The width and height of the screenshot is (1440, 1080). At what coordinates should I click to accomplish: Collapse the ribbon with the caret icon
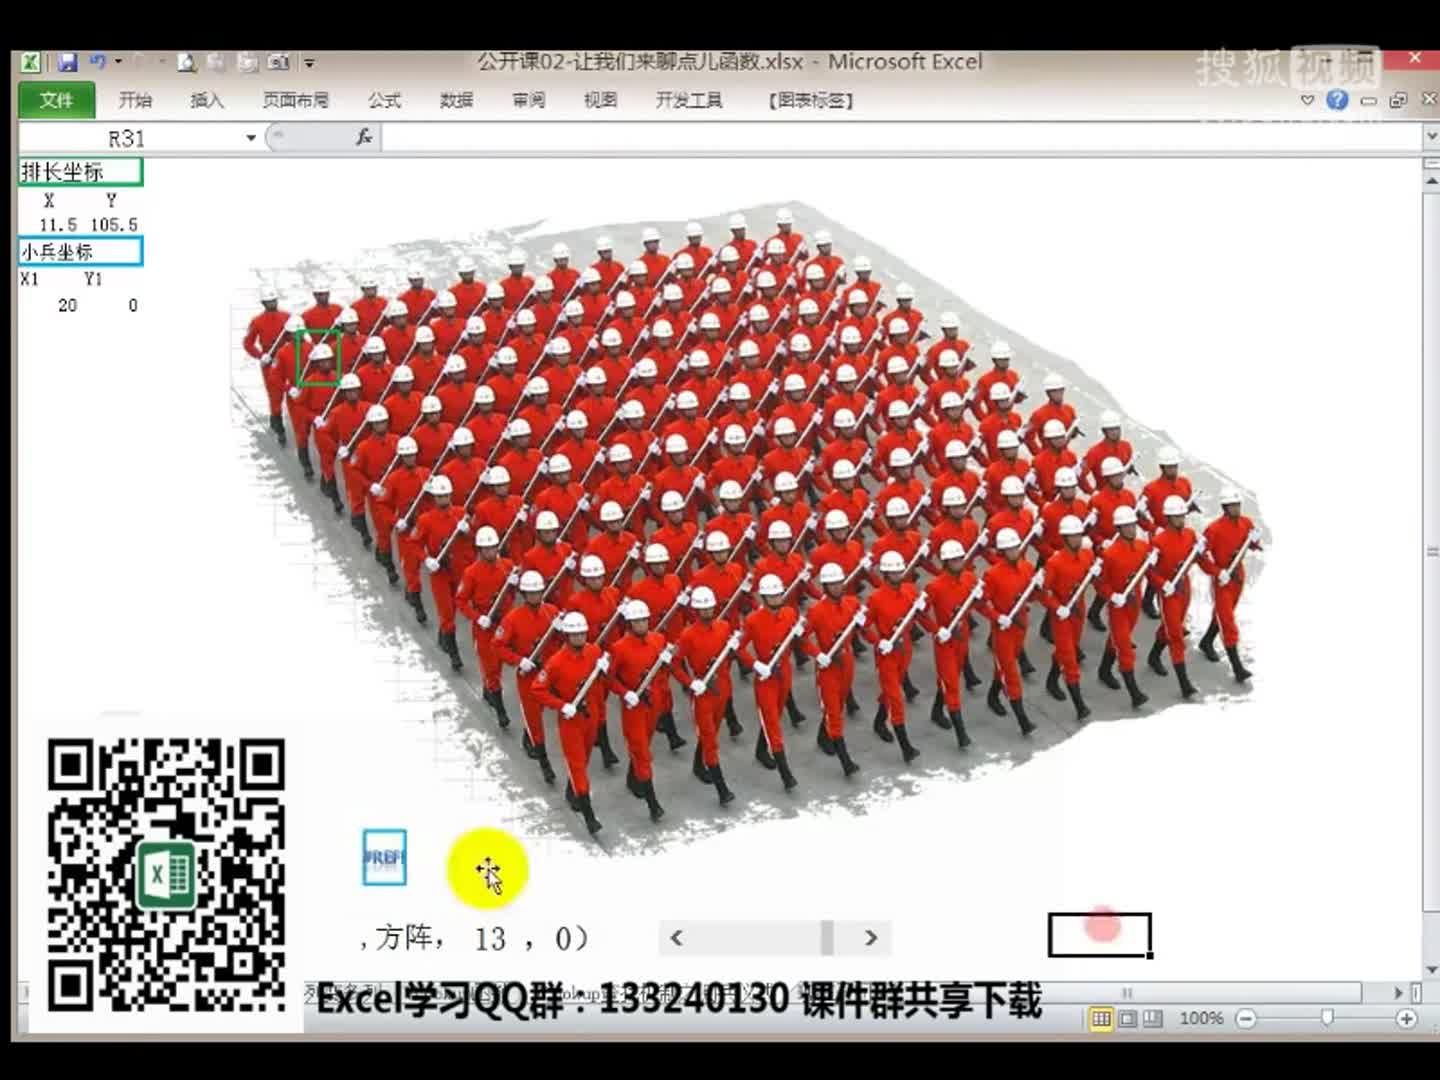[1307, 100]
